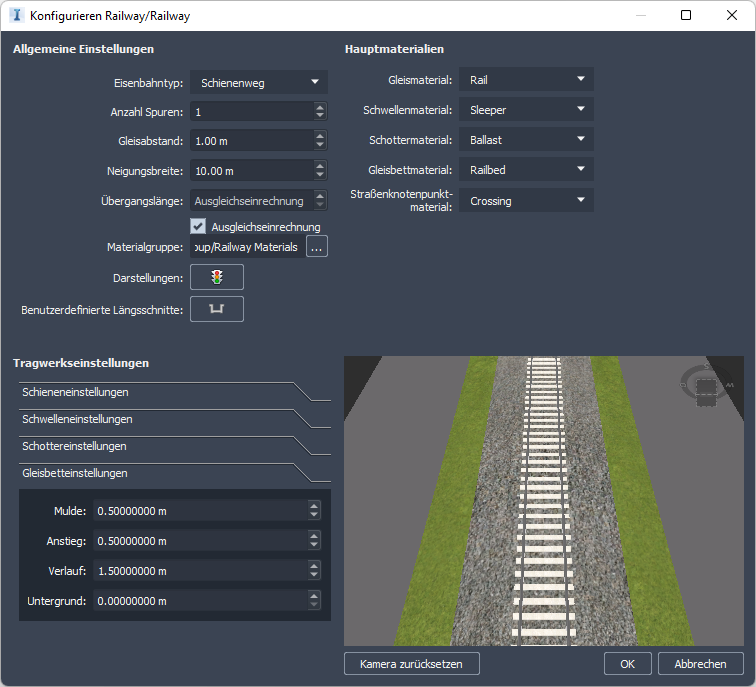Viewport: 756px width, 687px height.
Task: Confirm with the OK button
Action: pos(627,664)
